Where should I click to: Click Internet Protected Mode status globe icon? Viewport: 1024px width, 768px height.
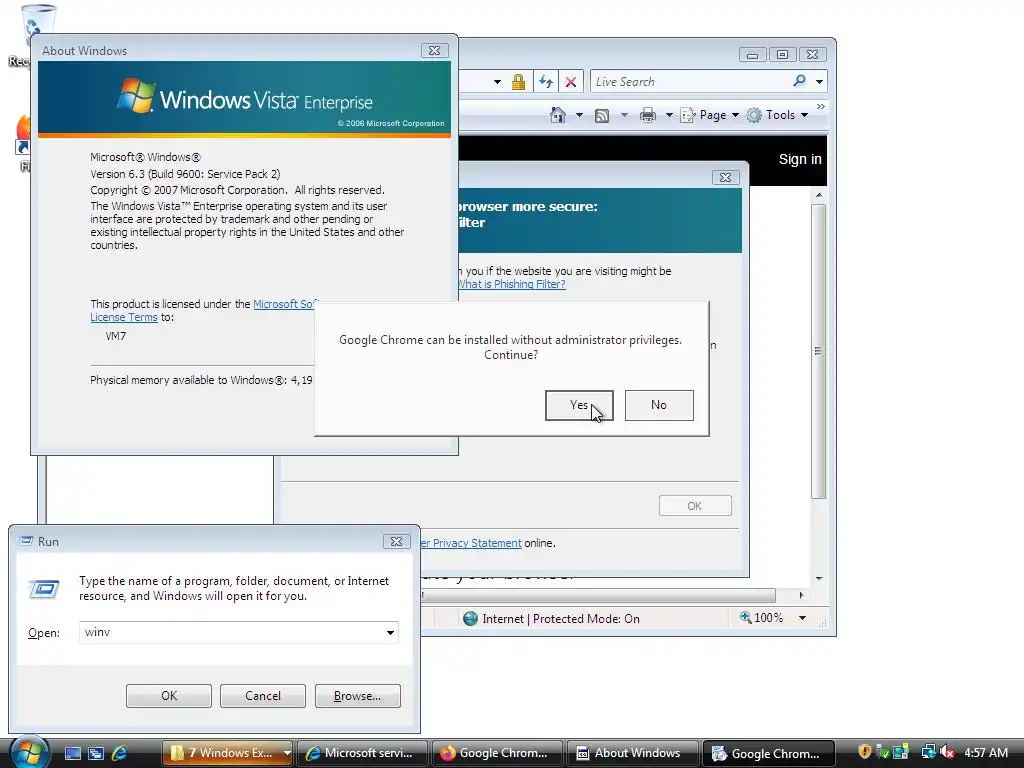point(470,618)
